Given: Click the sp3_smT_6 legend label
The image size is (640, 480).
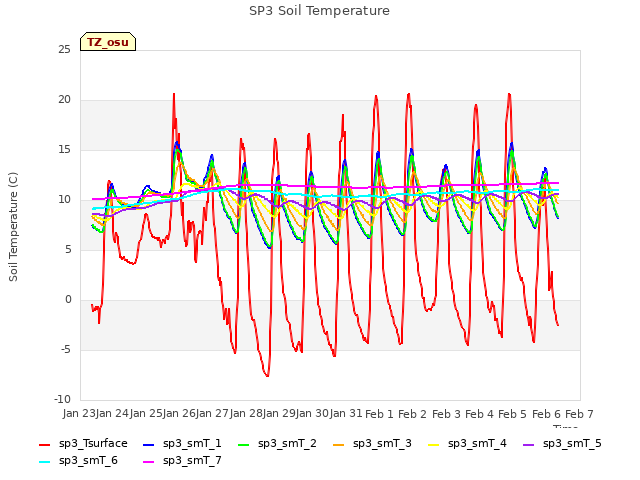Looking at the screenshot, I should tap(88, 460).
